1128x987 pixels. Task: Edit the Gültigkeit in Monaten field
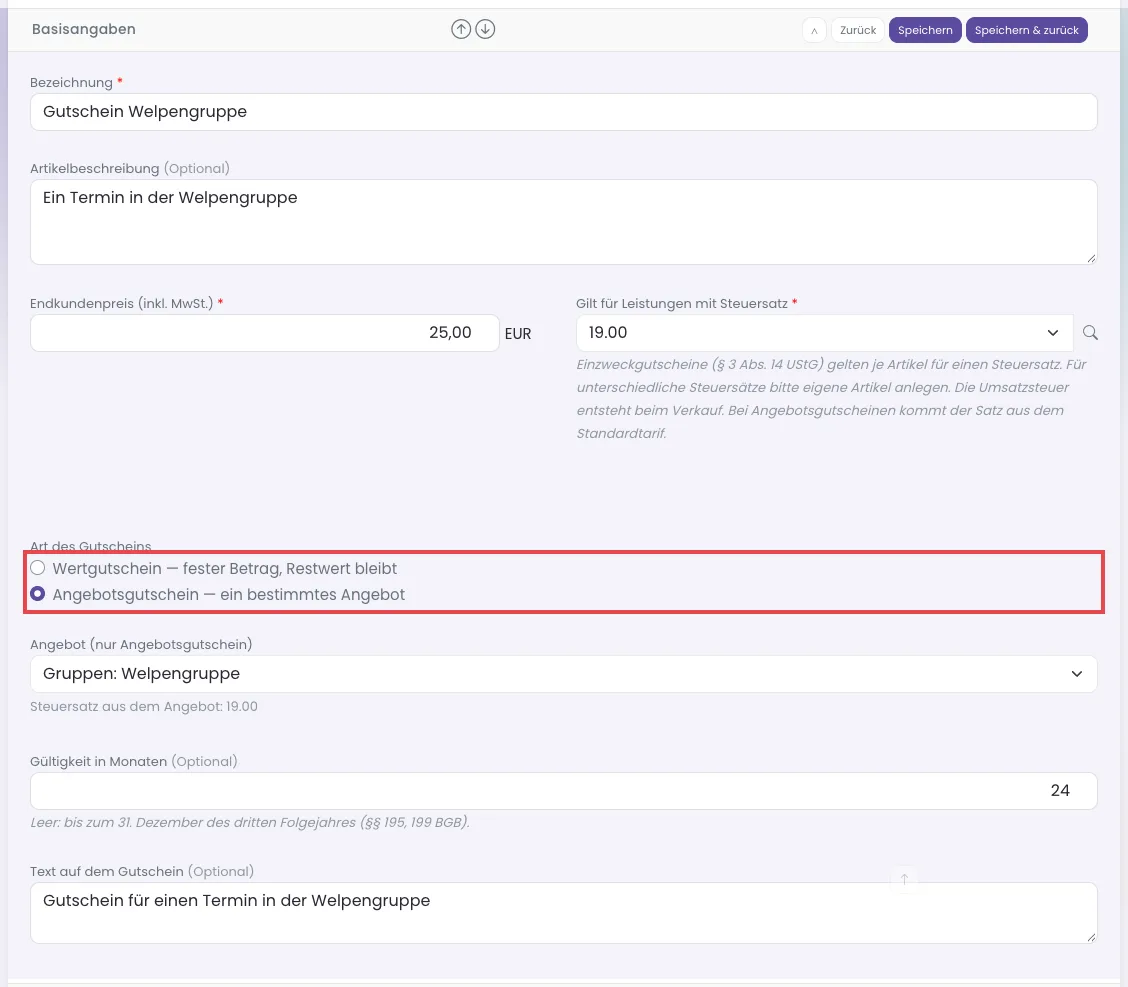[563, 791]
